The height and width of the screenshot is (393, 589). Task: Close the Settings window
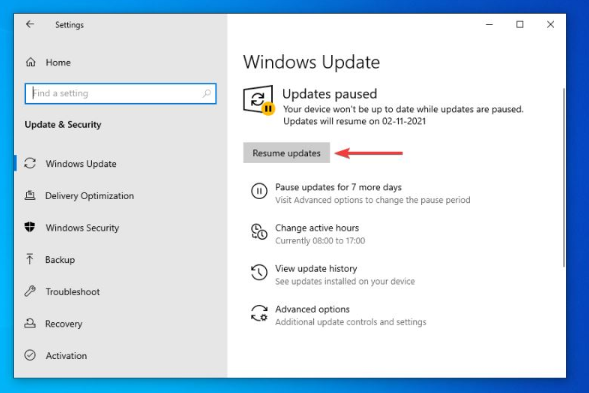click(550, 24)
